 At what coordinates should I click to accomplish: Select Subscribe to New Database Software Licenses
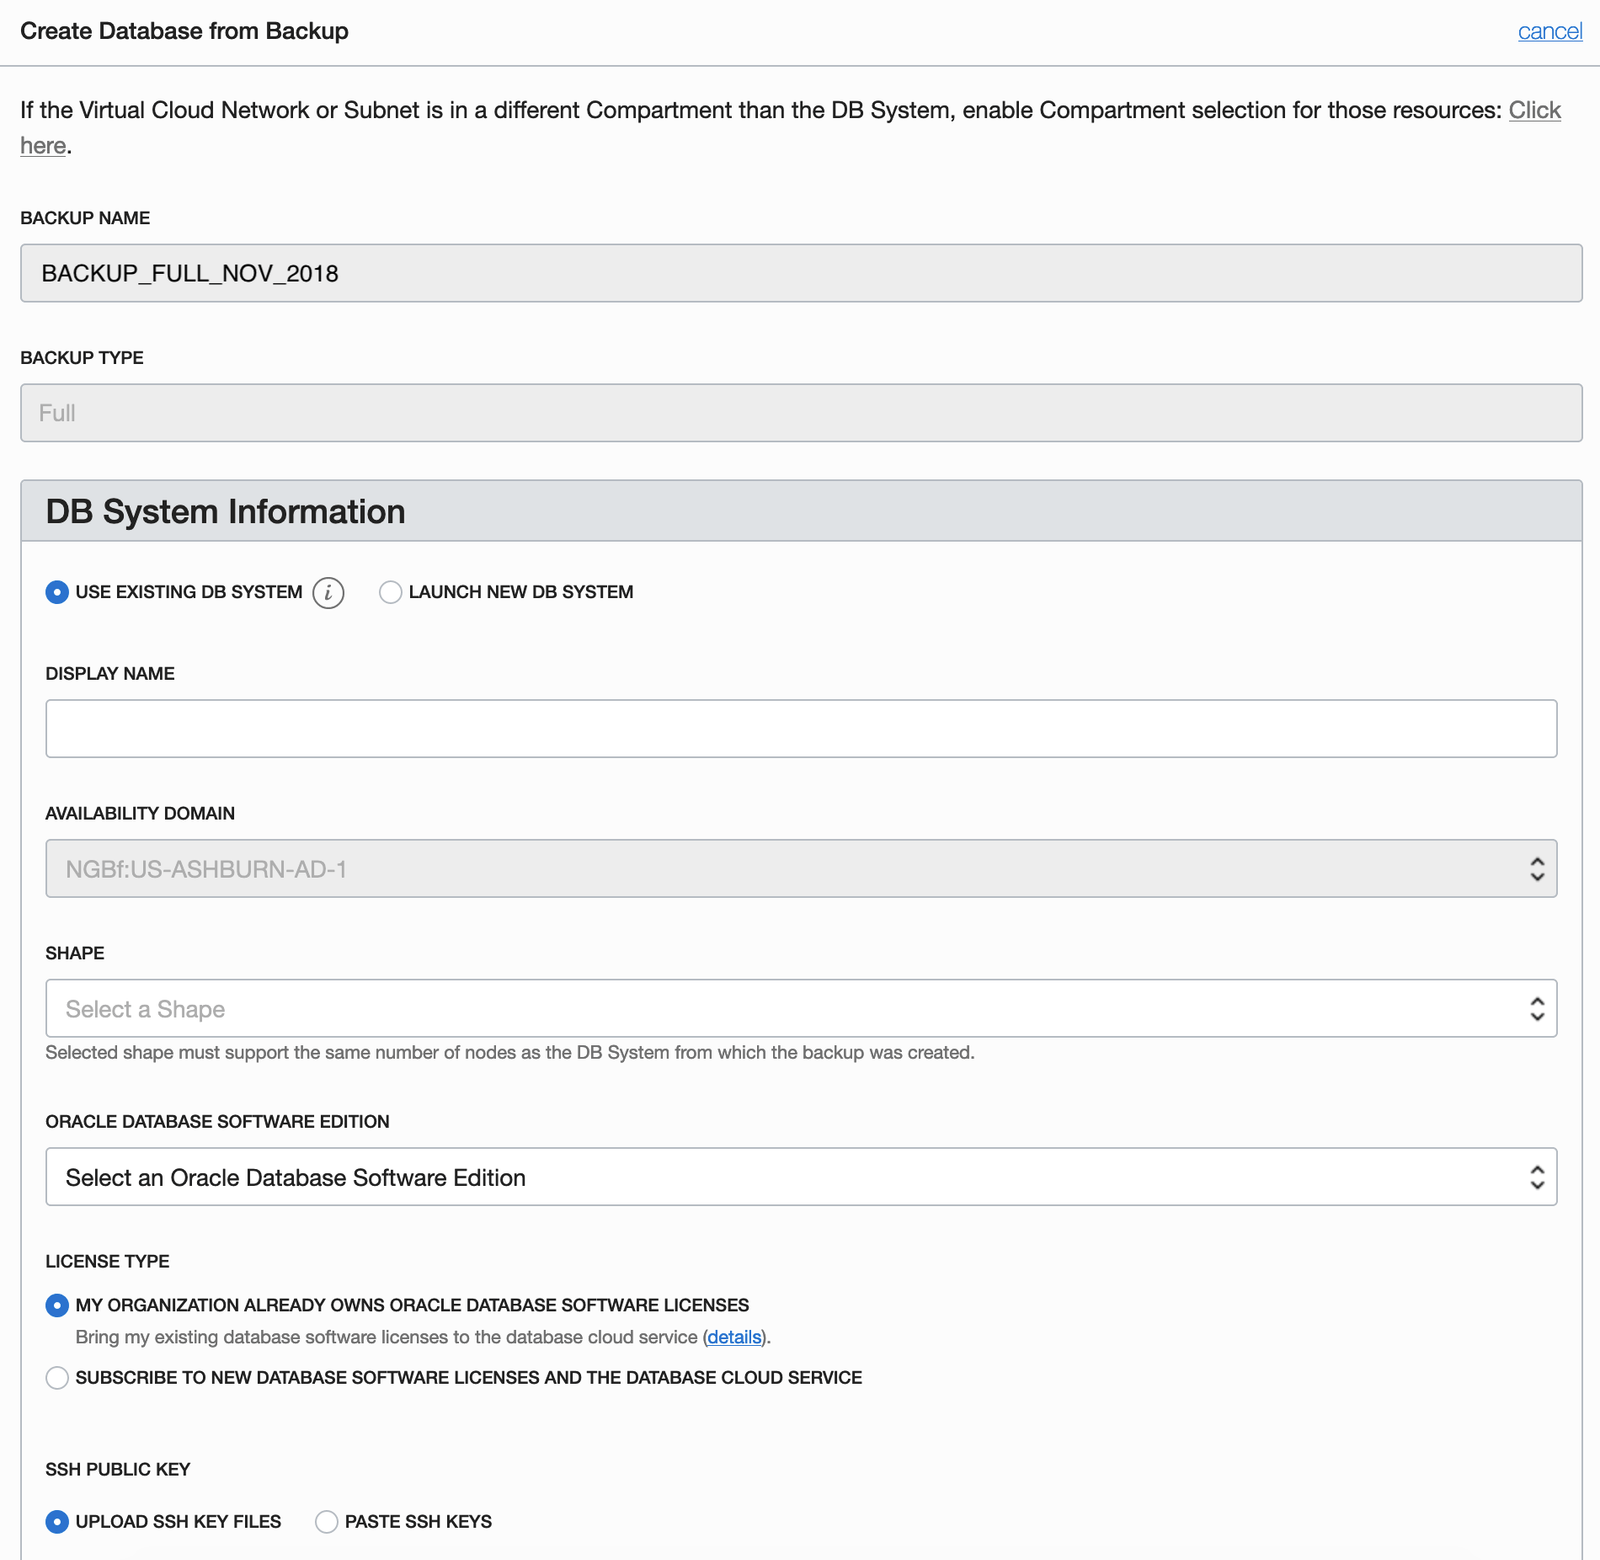pos(57,1378)
